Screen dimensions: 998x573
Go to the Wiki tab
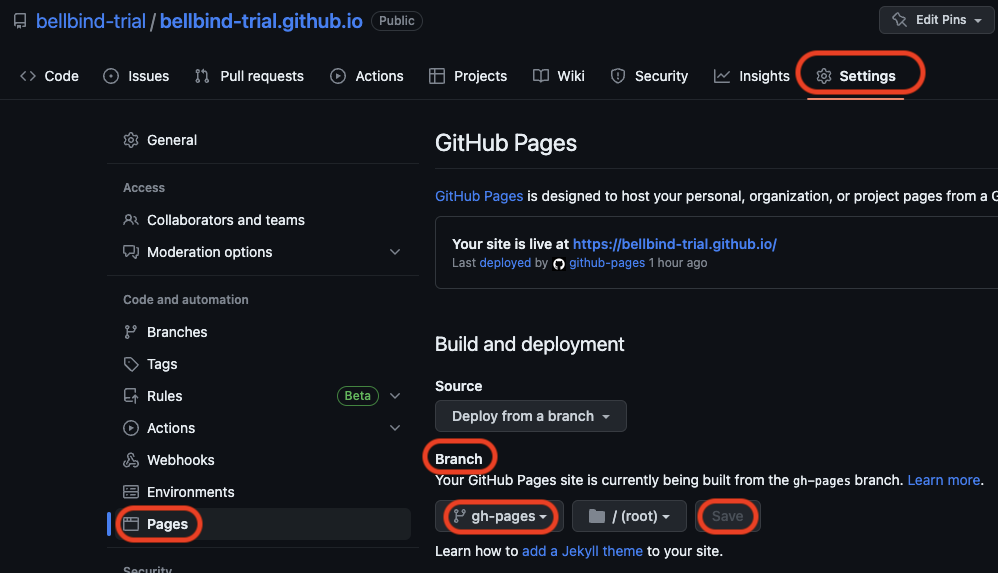pos(559,76)
